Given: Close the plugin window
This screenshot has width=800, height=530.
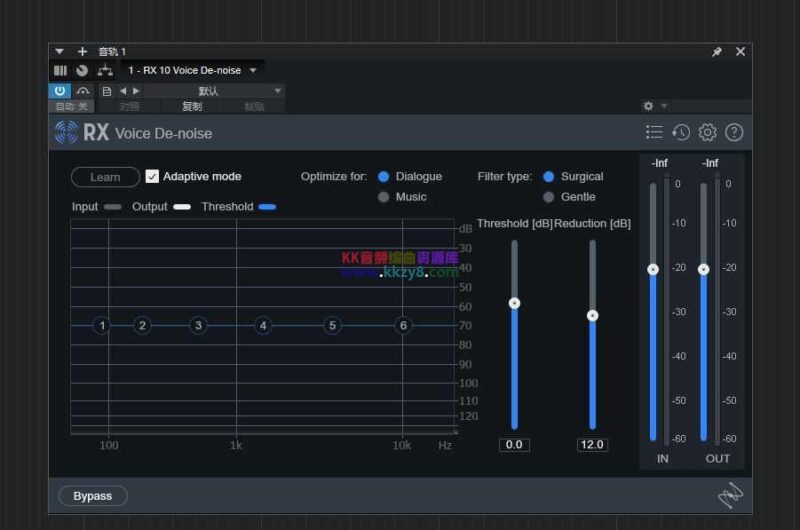Looking at the screenshot, I should pyautogui.click(x=740, y=52).
